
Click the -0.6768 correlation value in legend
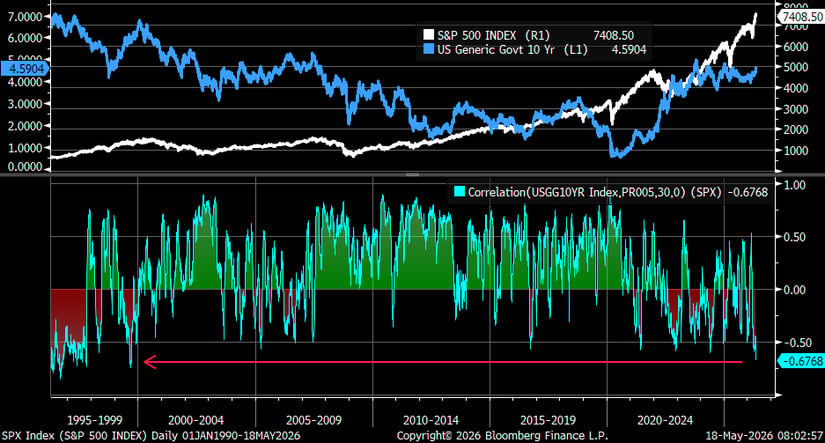[748, 192]
